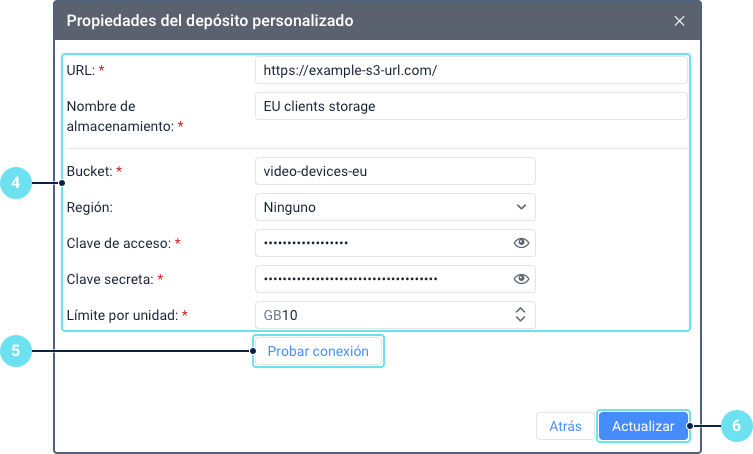Click the Clave de acceso: label
Image resolution: width=753 pixels, height=454 pixels.
(119, 243)
